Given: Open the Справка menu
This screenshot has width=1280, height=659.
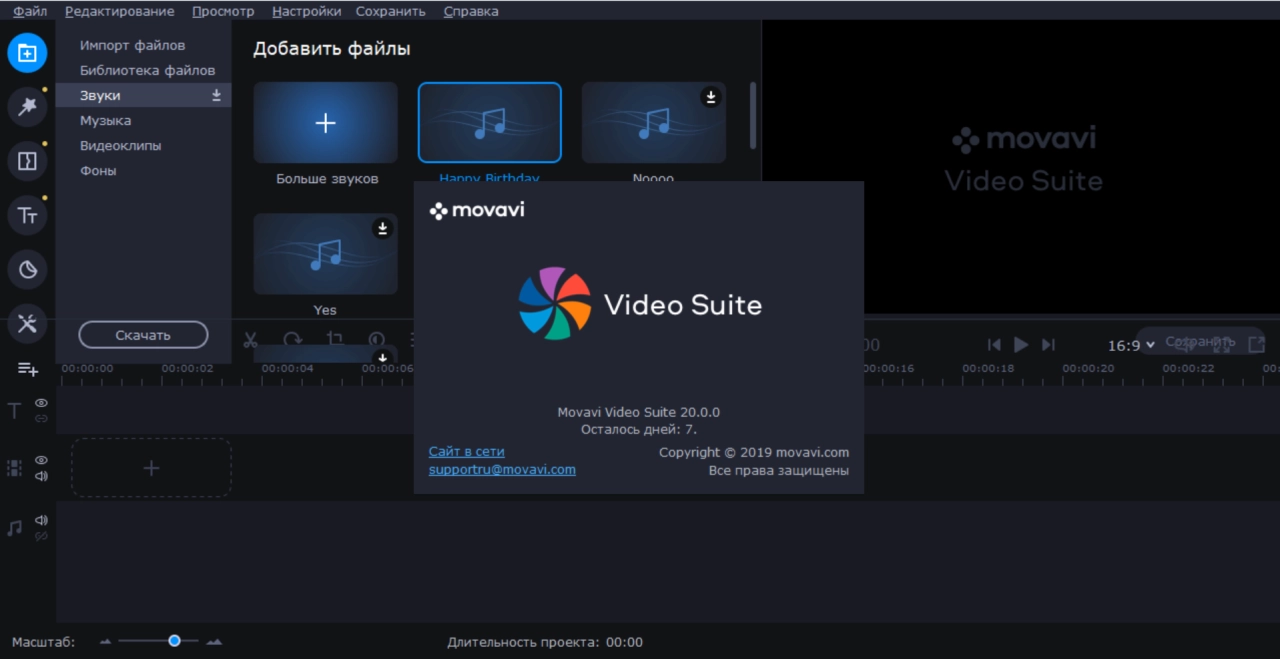Looking at the screenshot, I should 469,11.
